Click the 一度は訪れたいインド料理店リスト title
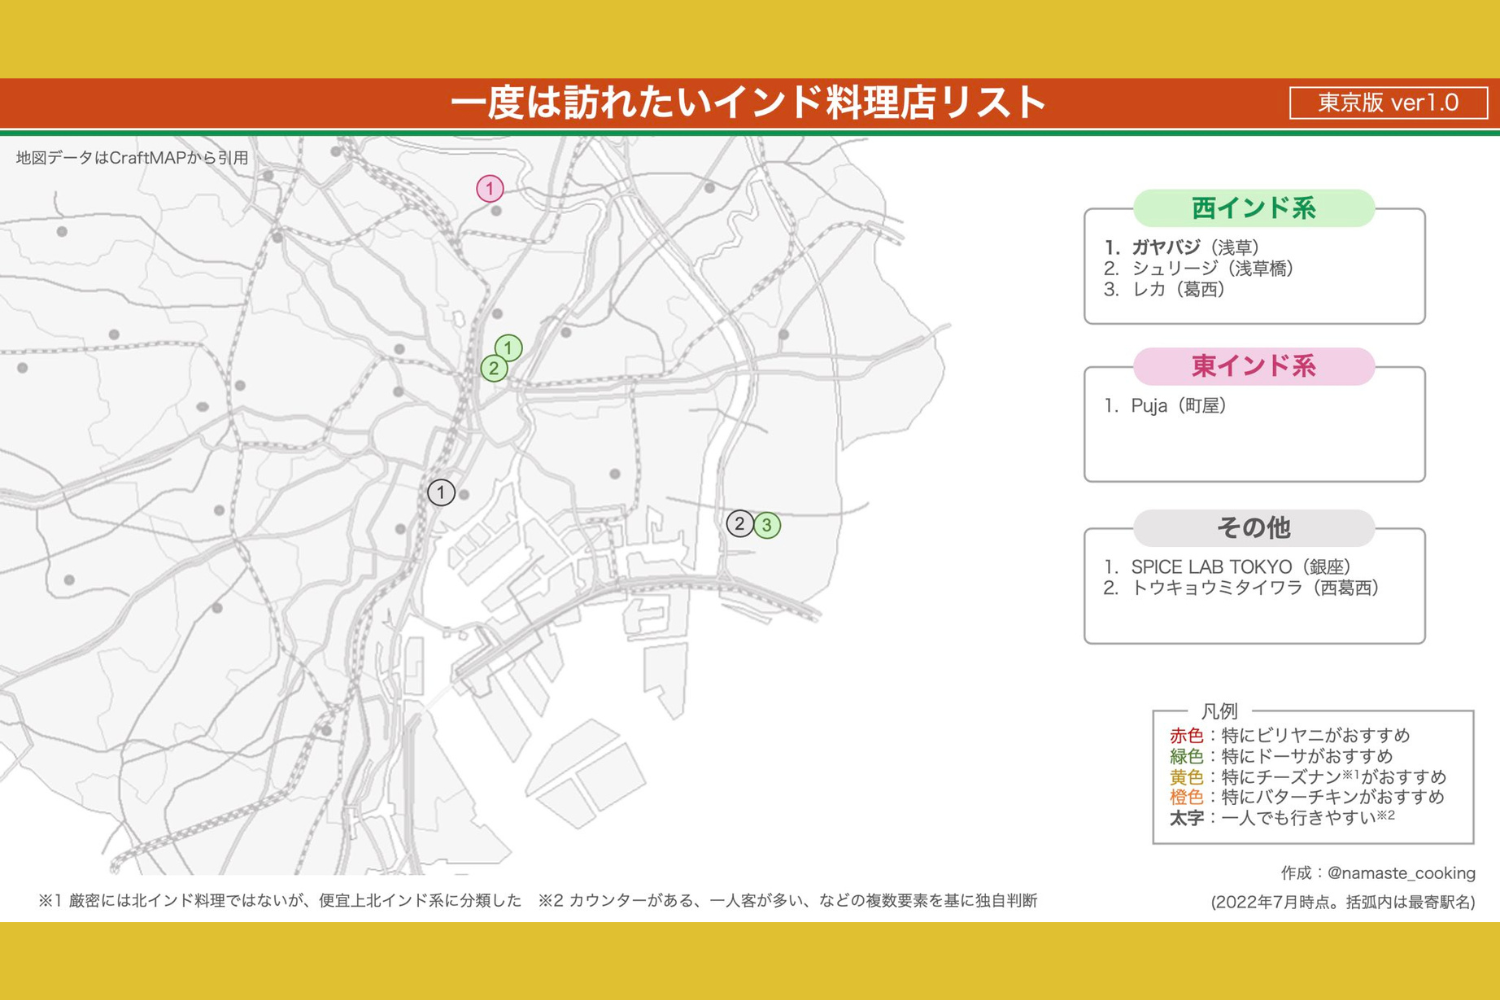The width and height of the screenshot is (1500, 1000). coord(748,103)
